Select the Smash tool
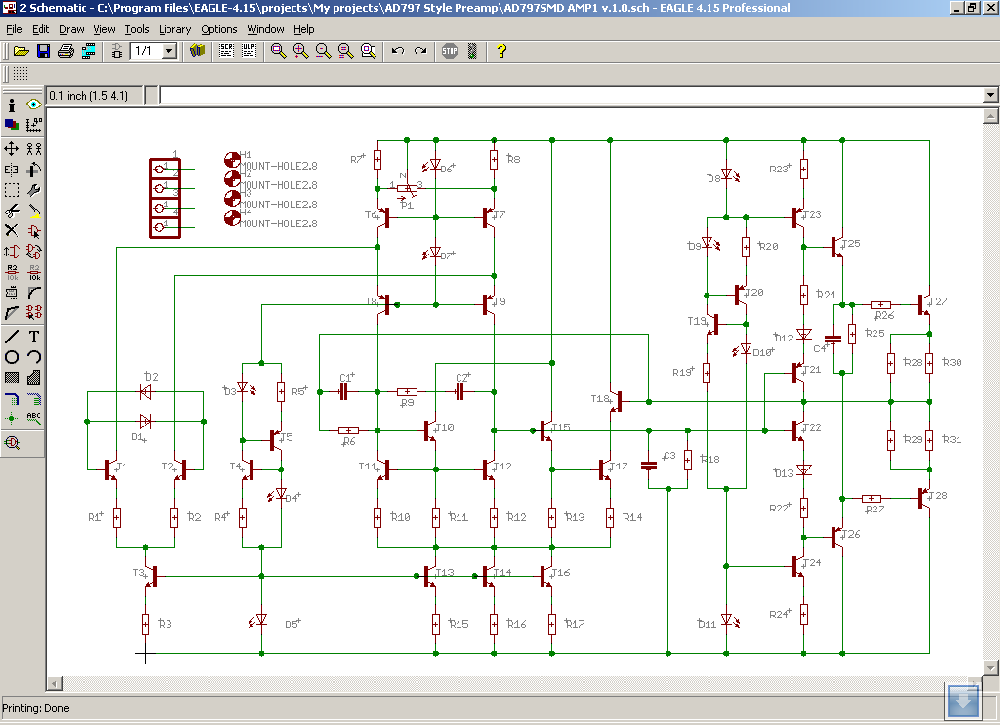Image resolution: width=1000 pixels, height=725 pixels. tap(11, 293)
